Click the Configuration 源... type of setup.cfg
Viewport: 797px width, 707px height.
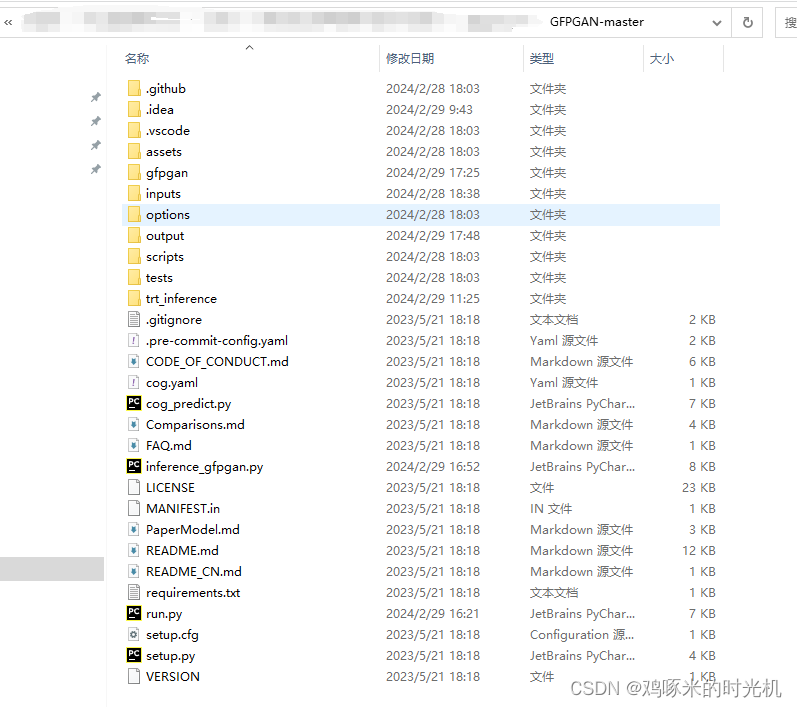coord(582,635)
